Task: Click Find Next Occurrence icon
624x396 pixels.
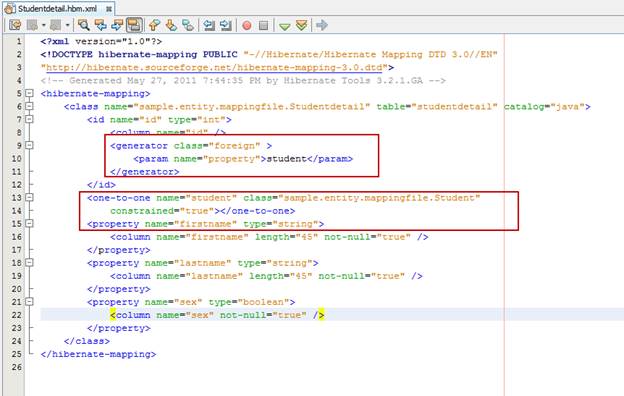Action: coord(117,25)
